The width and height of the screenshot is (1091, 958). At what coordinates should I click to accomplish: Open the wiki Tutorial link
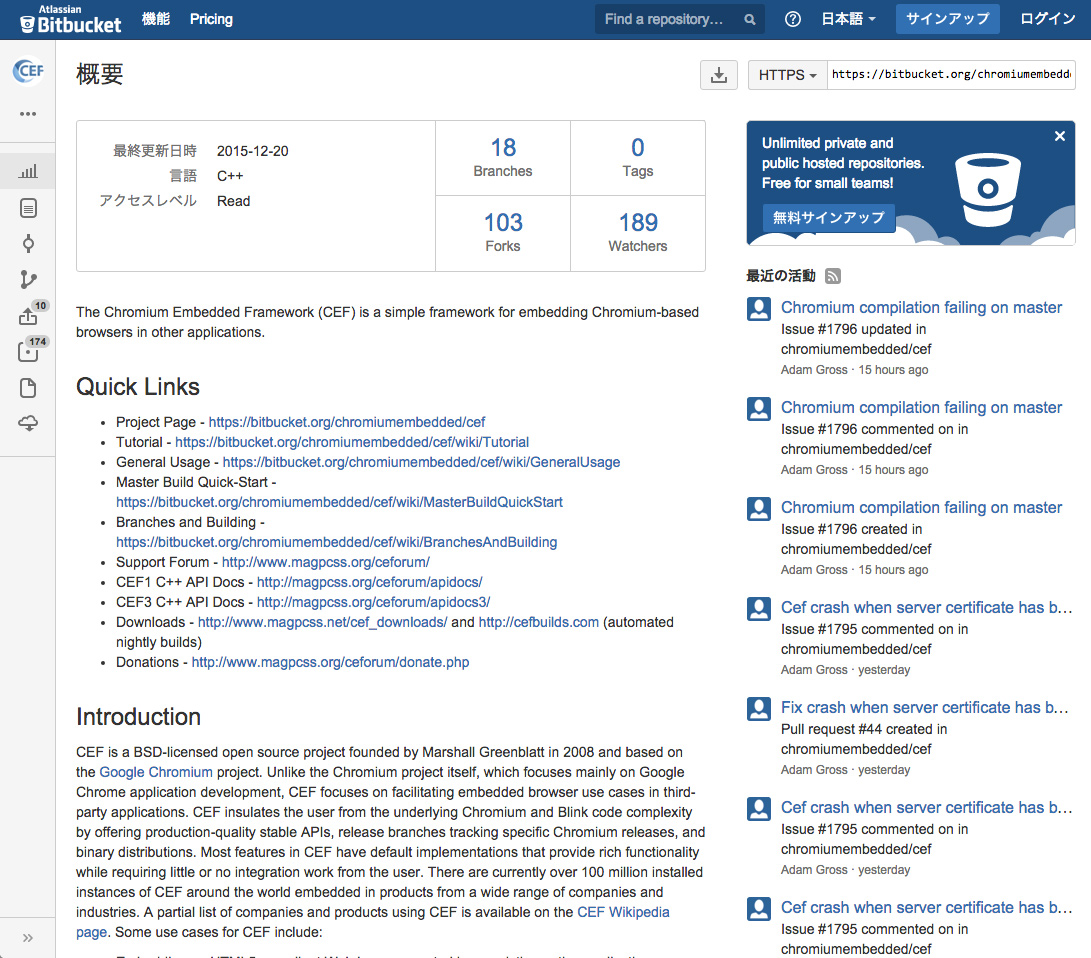tap(352, 442)
